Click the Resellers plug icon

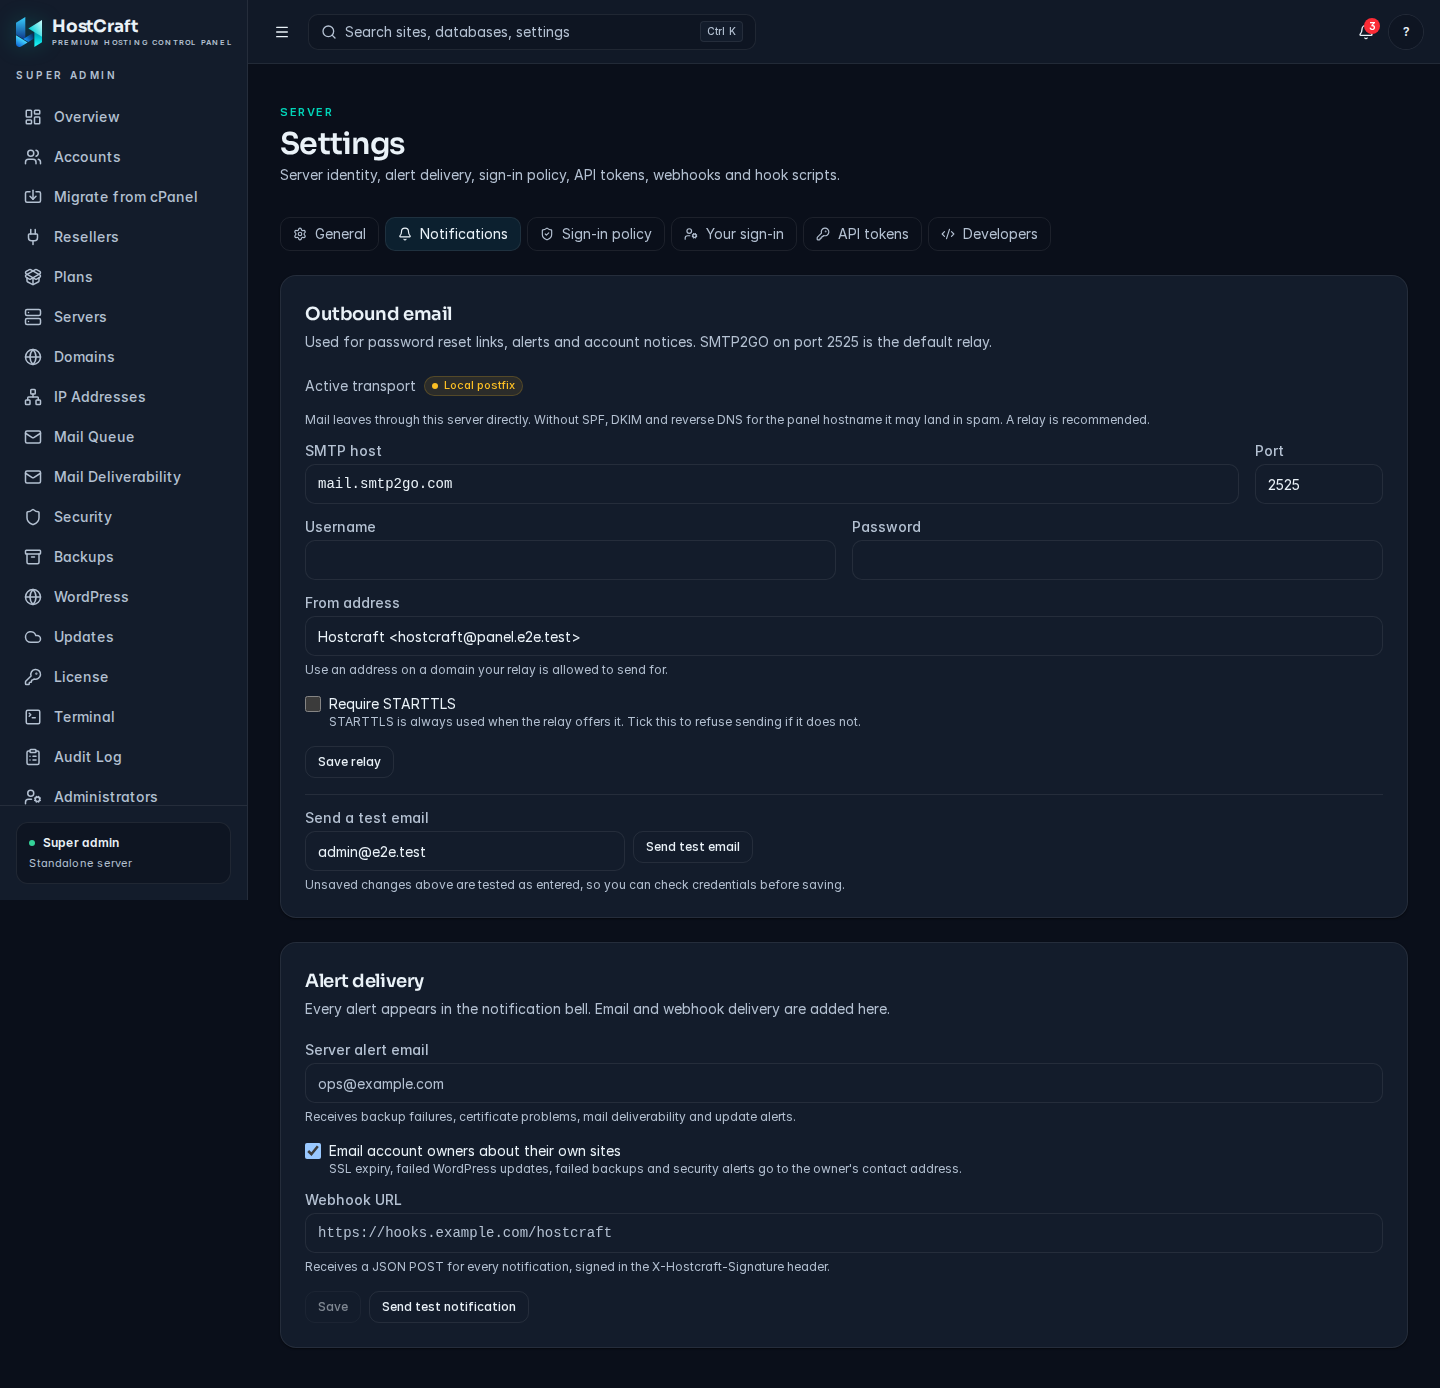click(33, 237)
